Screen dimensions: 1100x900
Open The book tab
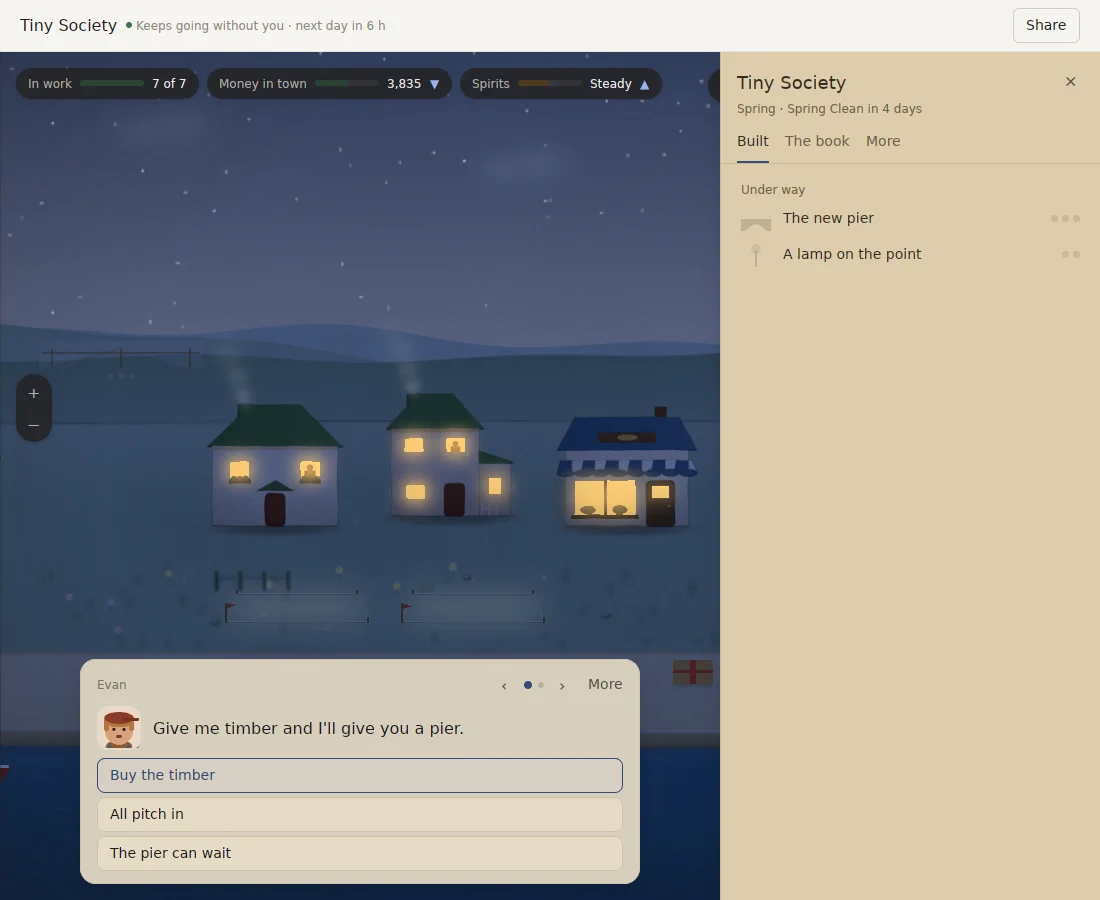817,141
